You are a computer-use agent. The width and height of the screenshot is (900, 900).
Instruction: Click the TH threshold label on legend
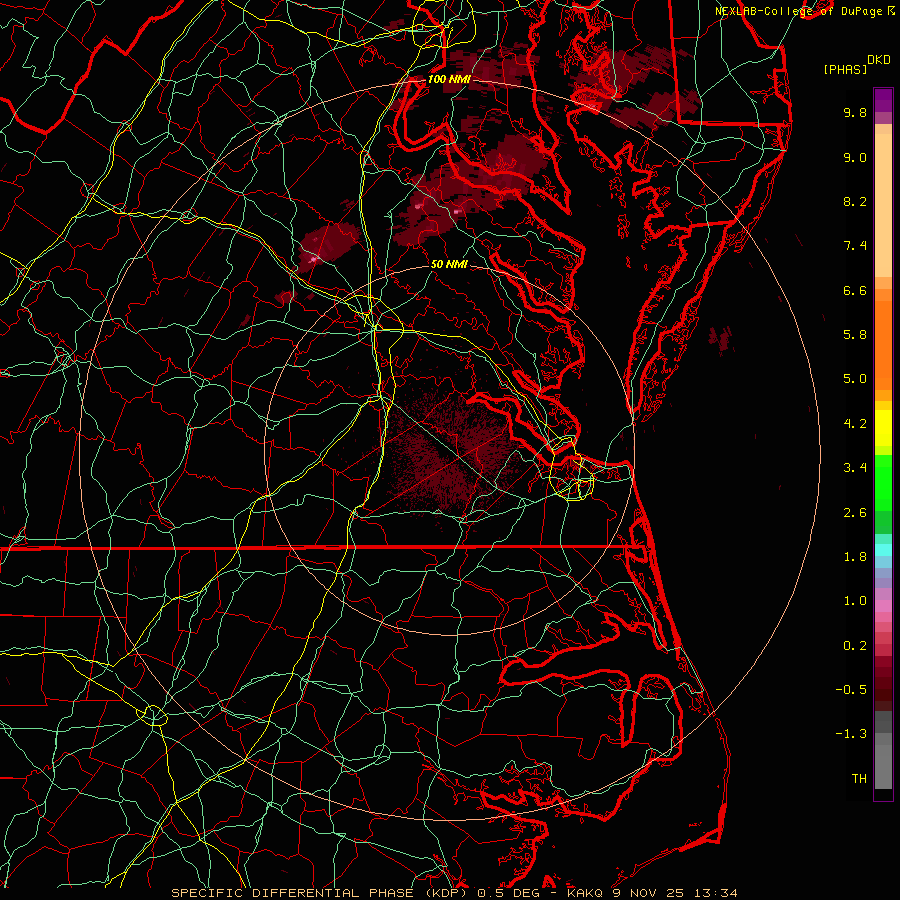859,779
